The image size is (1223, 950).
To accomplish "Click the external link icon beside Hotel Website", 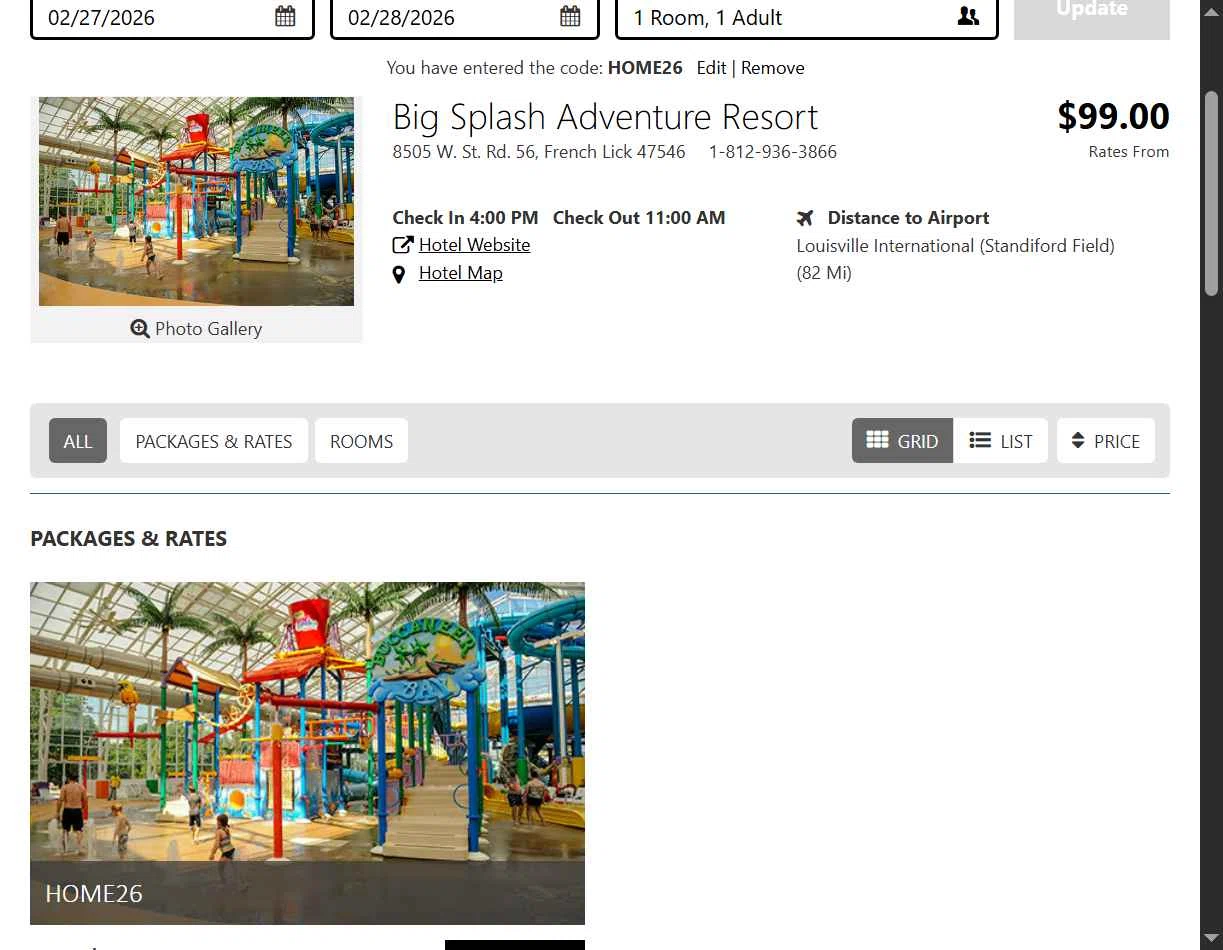I will pyautogui.click(x=402, y=245).
